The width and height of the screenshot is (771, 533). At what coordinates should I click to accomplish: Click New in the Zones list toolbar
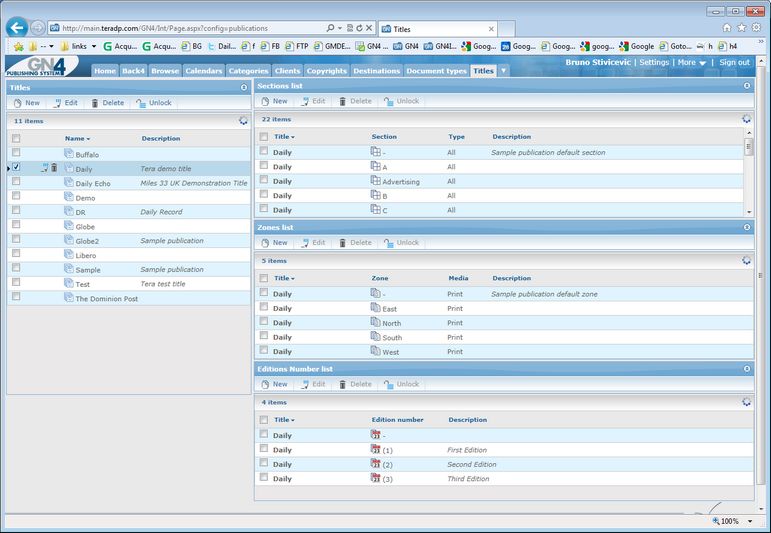[274, 242]
